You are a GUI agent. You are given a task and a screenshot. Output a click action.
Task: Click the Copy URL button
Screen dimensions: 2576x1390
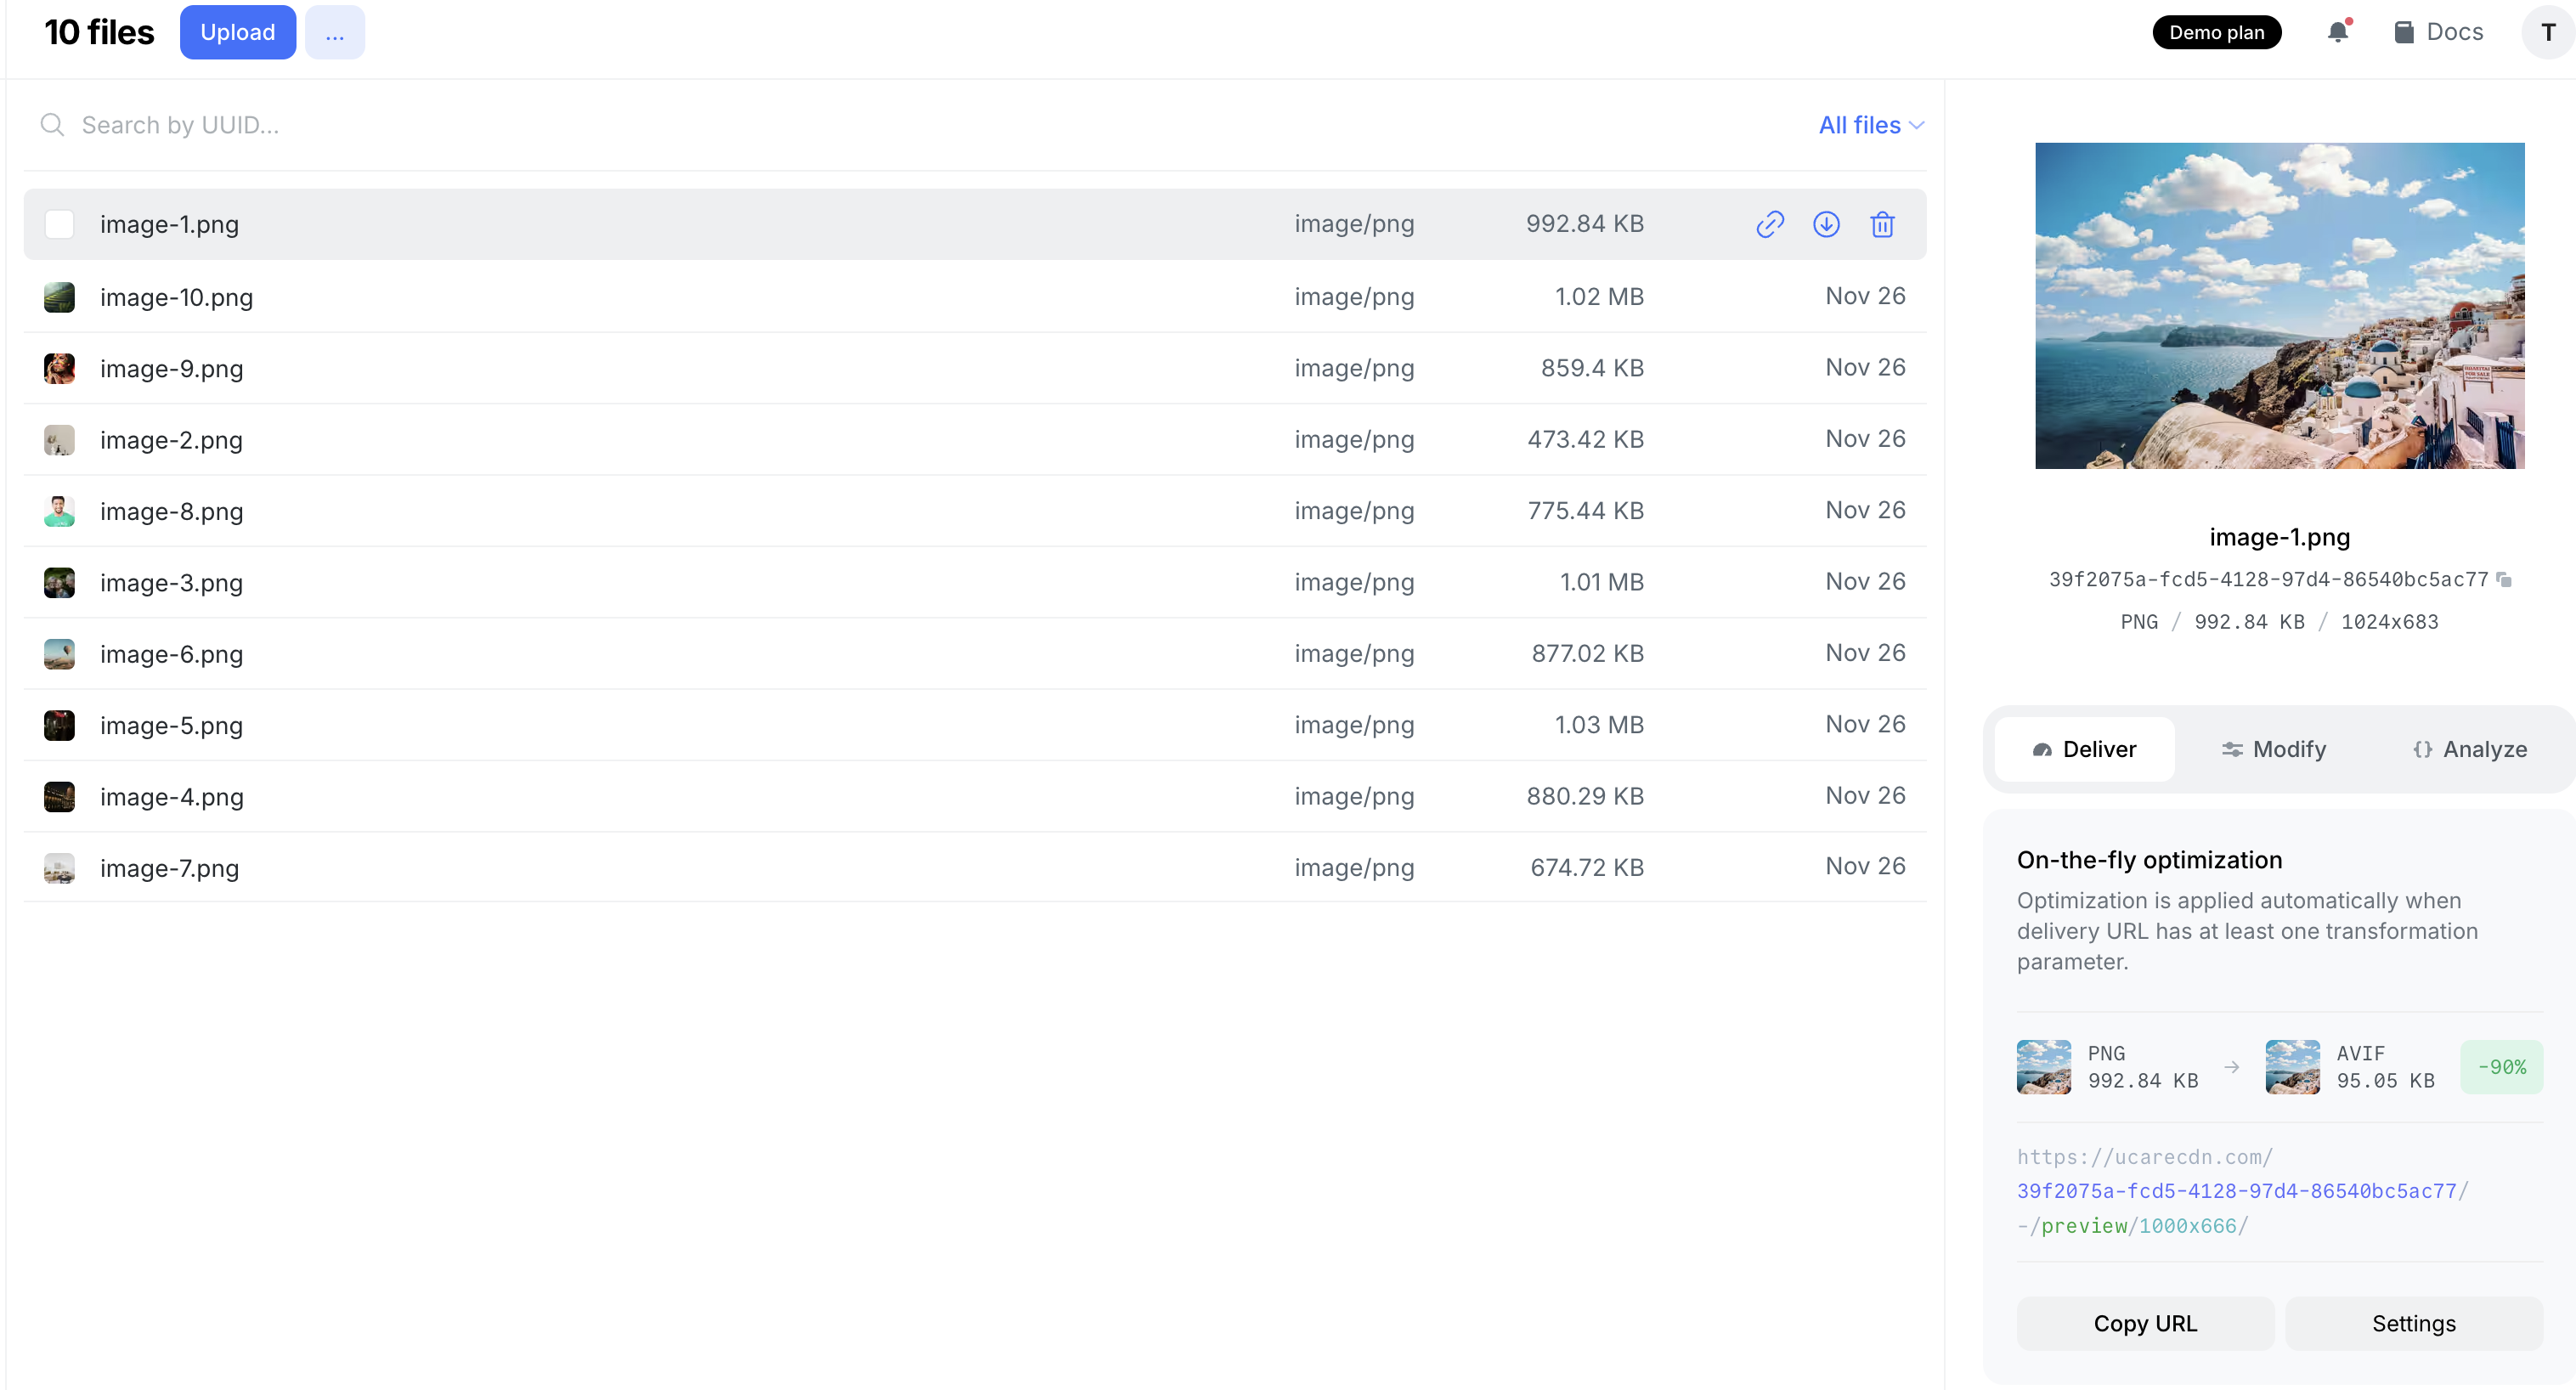pyautogui.click(x=2145, y=1323)
